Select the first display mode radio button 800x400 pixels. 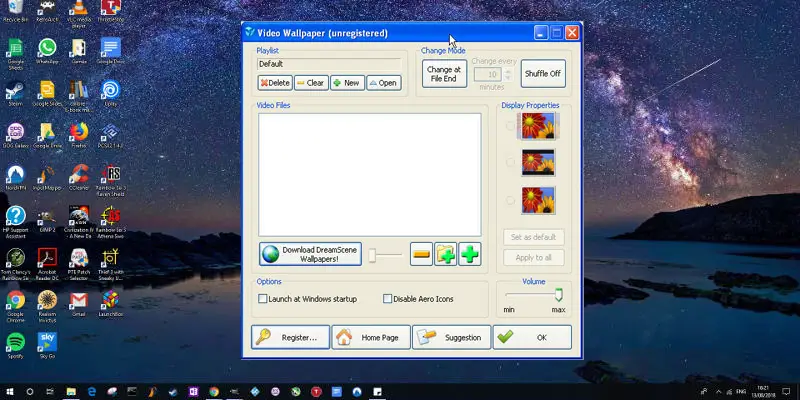pos(510,126)
